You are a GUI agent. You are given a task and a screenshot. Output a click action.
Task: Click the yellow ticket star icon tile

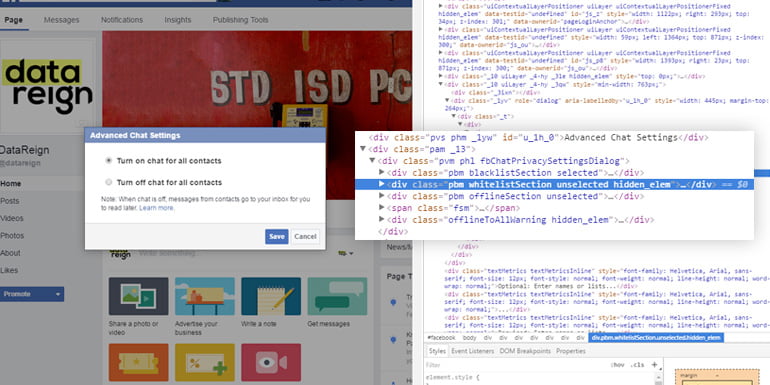[x=138, y=362]
